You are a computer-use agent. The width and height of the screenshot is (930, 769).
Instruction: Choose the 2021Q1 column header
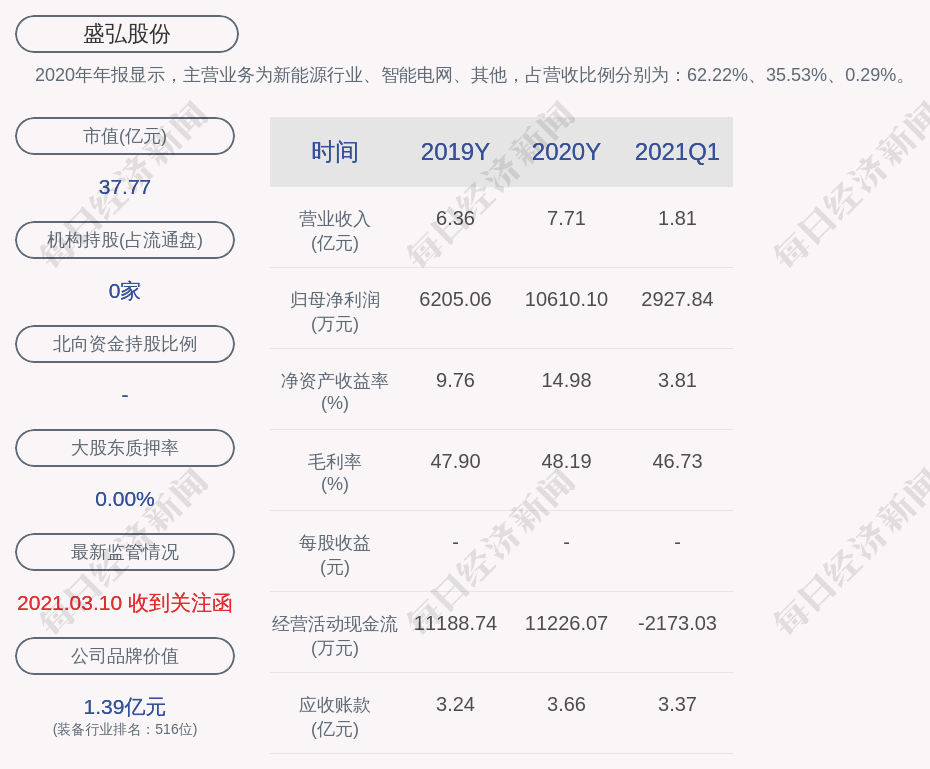(677, 152)
